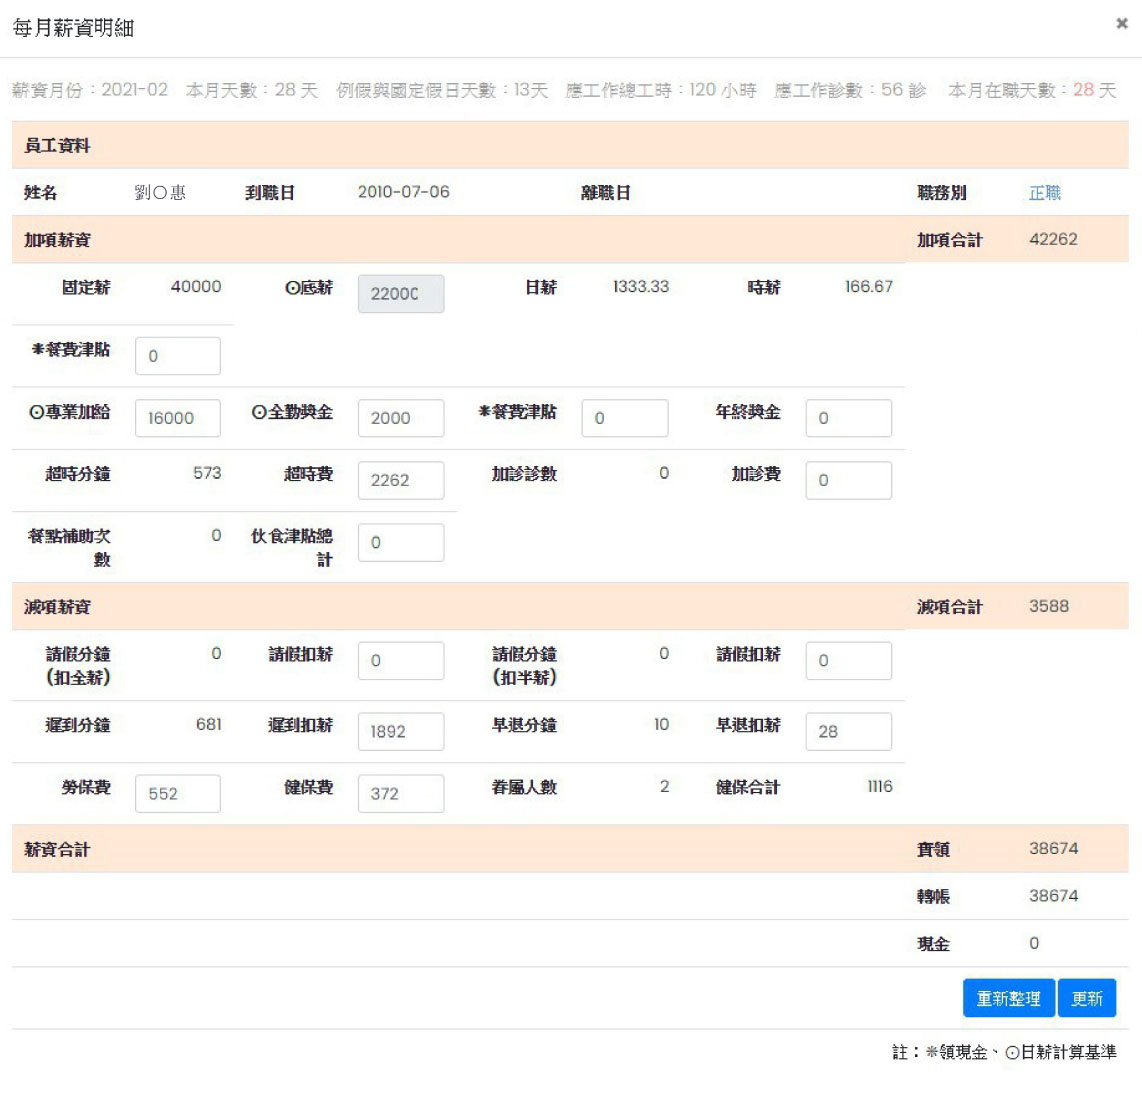Image resolution: width=1142 pixels, height=1102 pixels.
Task: Select the 早退扣薪 input field
Action: 848,732
